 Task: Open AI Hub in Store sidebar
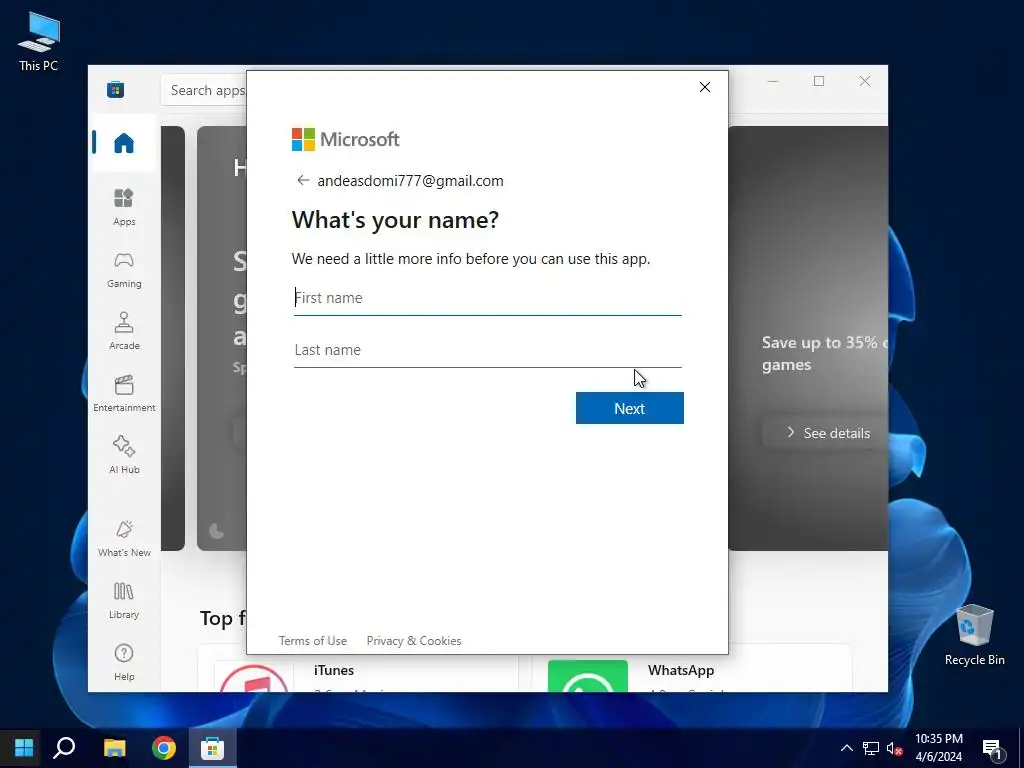click(124, 455)
